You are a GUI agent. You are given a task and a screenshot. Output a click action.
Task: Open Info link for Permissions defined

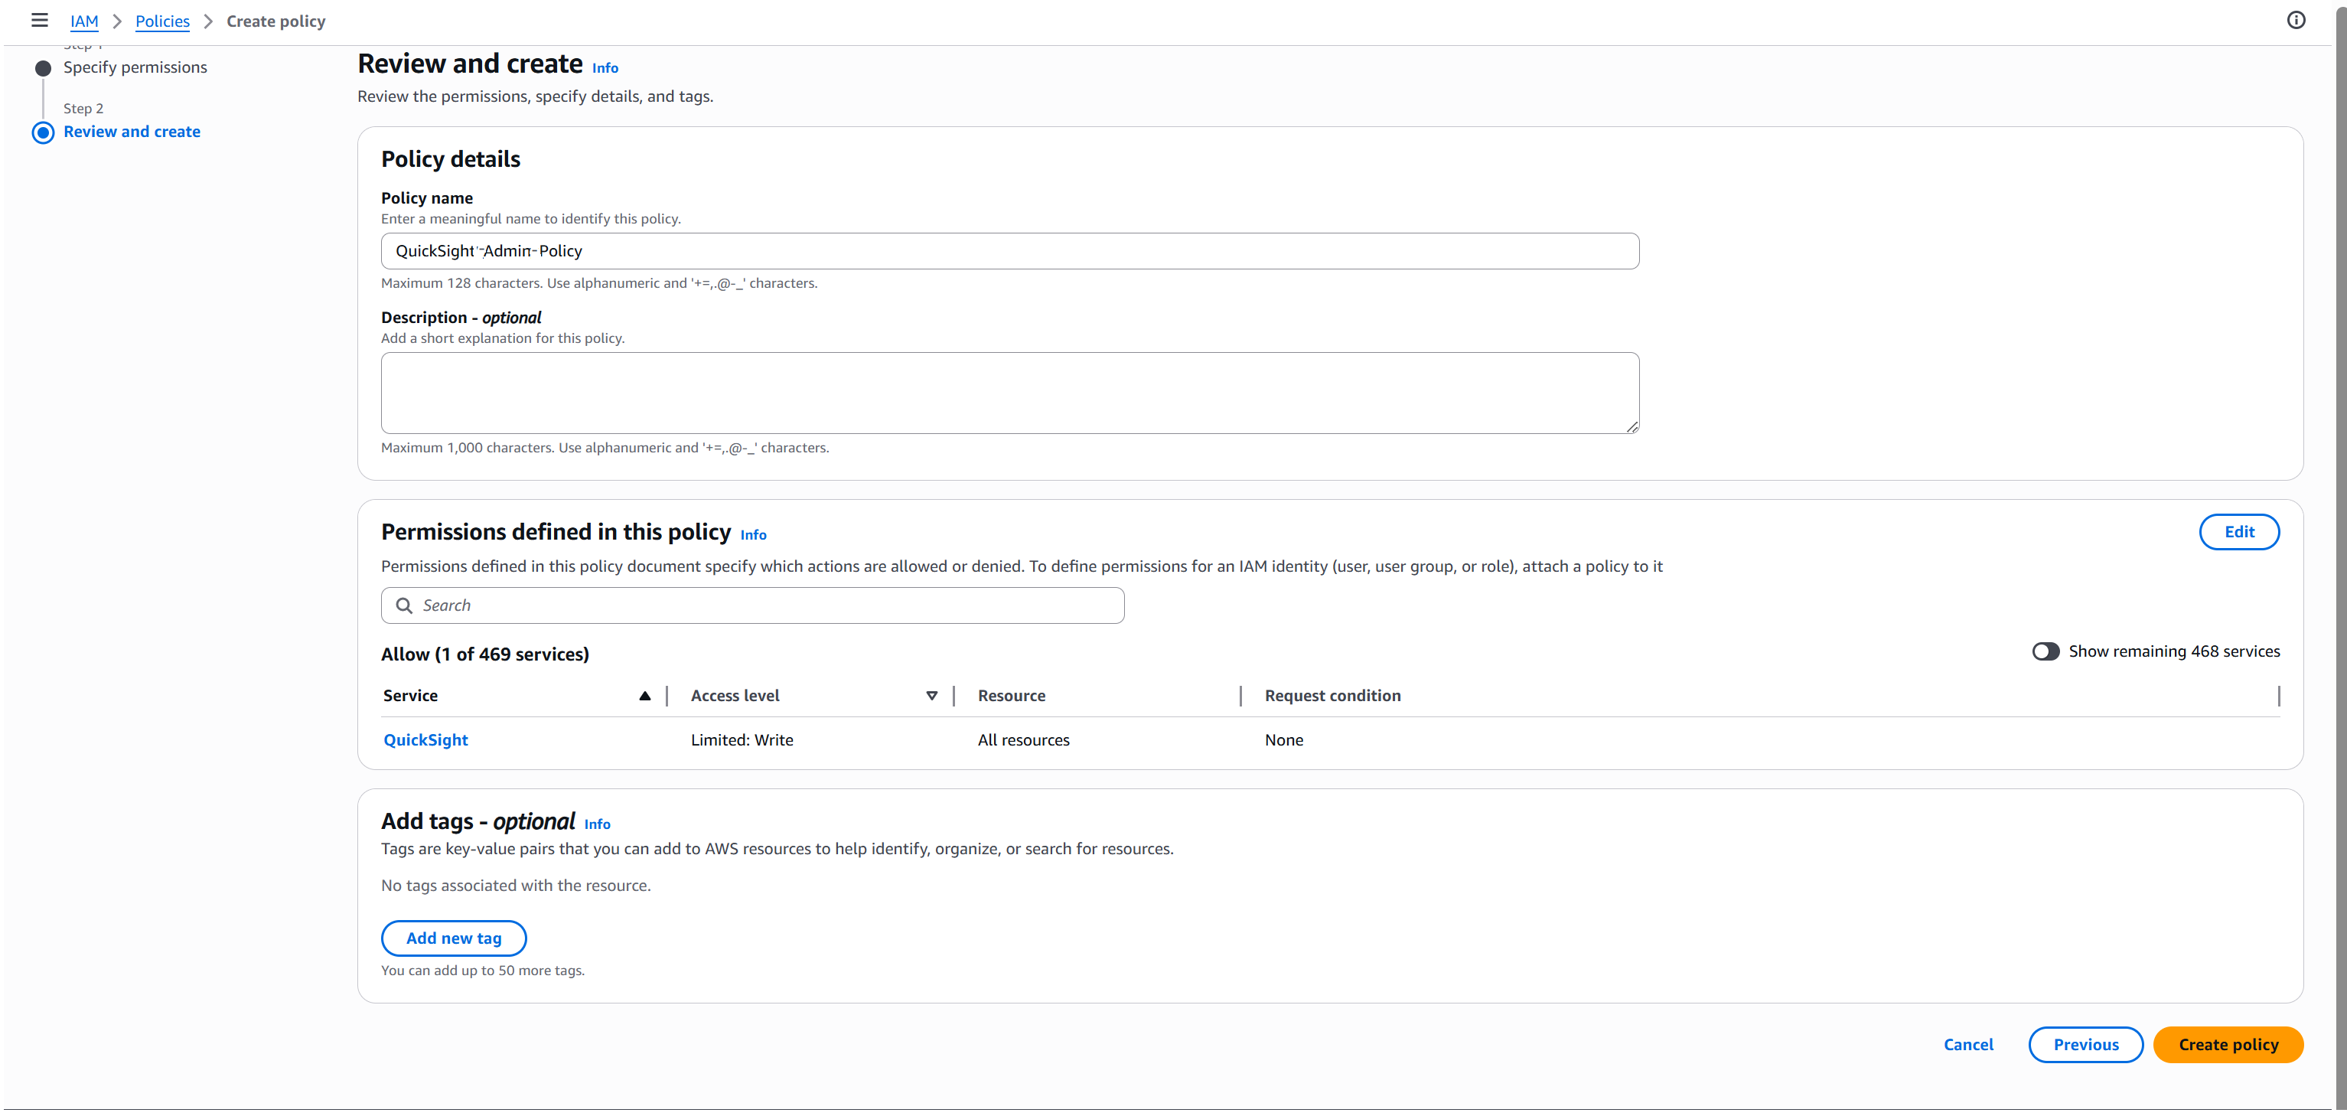click(753, 535)
